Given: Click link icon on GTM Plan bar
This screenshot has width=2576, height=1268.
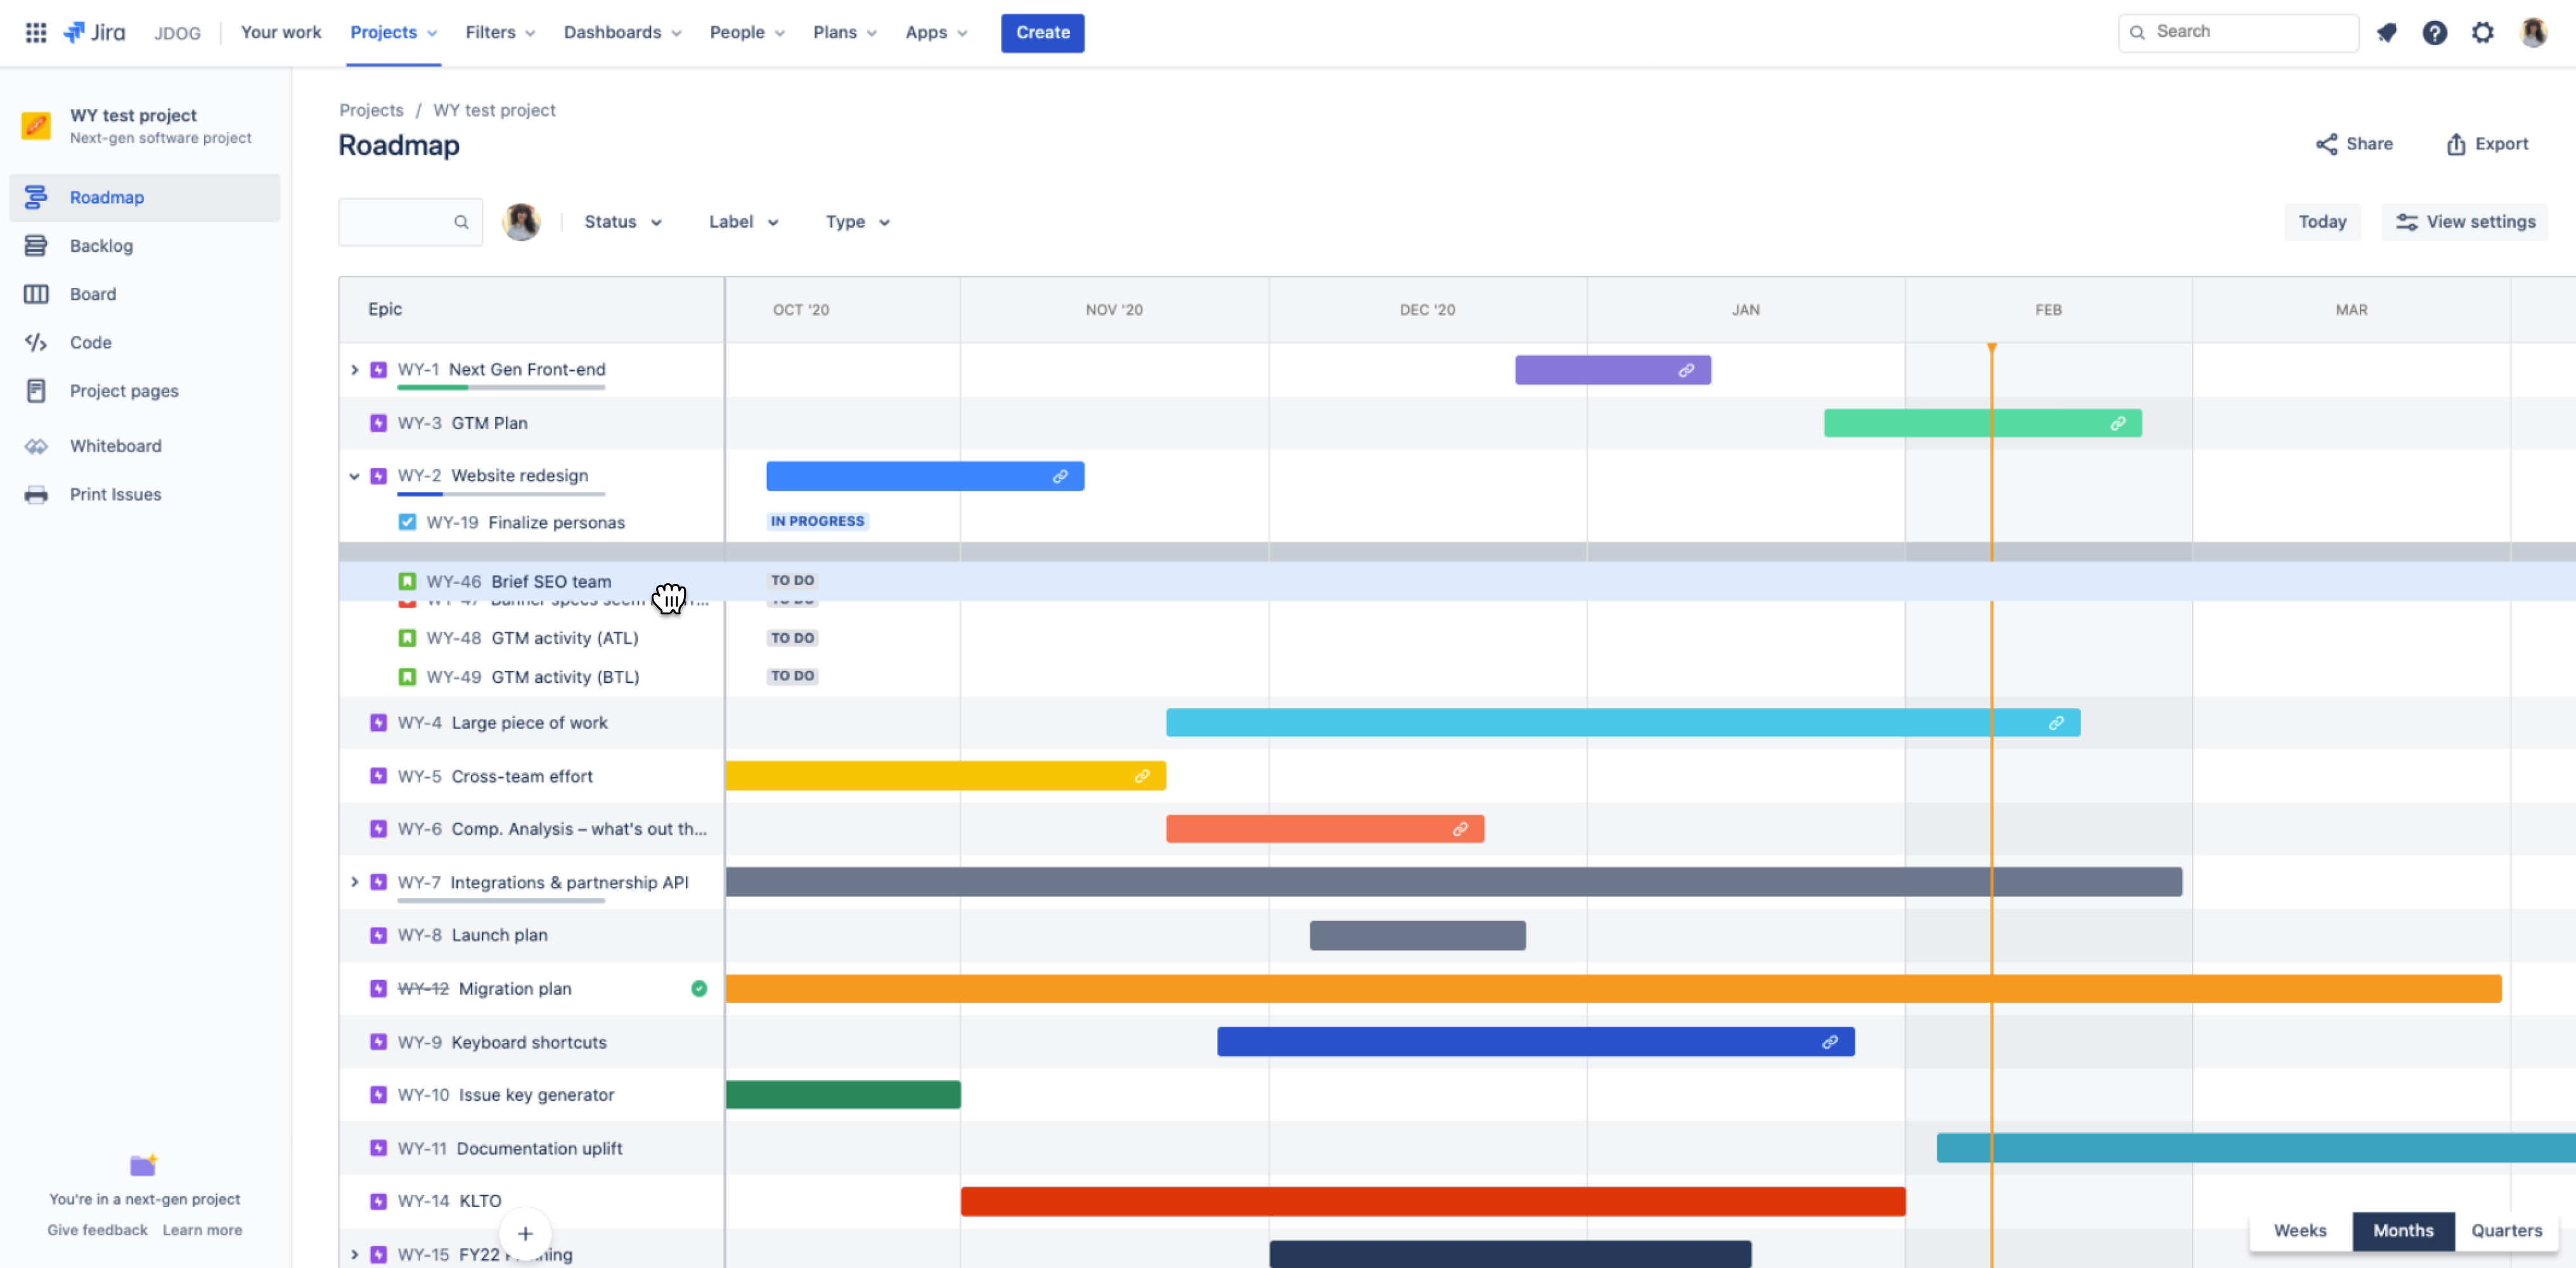Looking at the screenshot, I should 2117,423.
